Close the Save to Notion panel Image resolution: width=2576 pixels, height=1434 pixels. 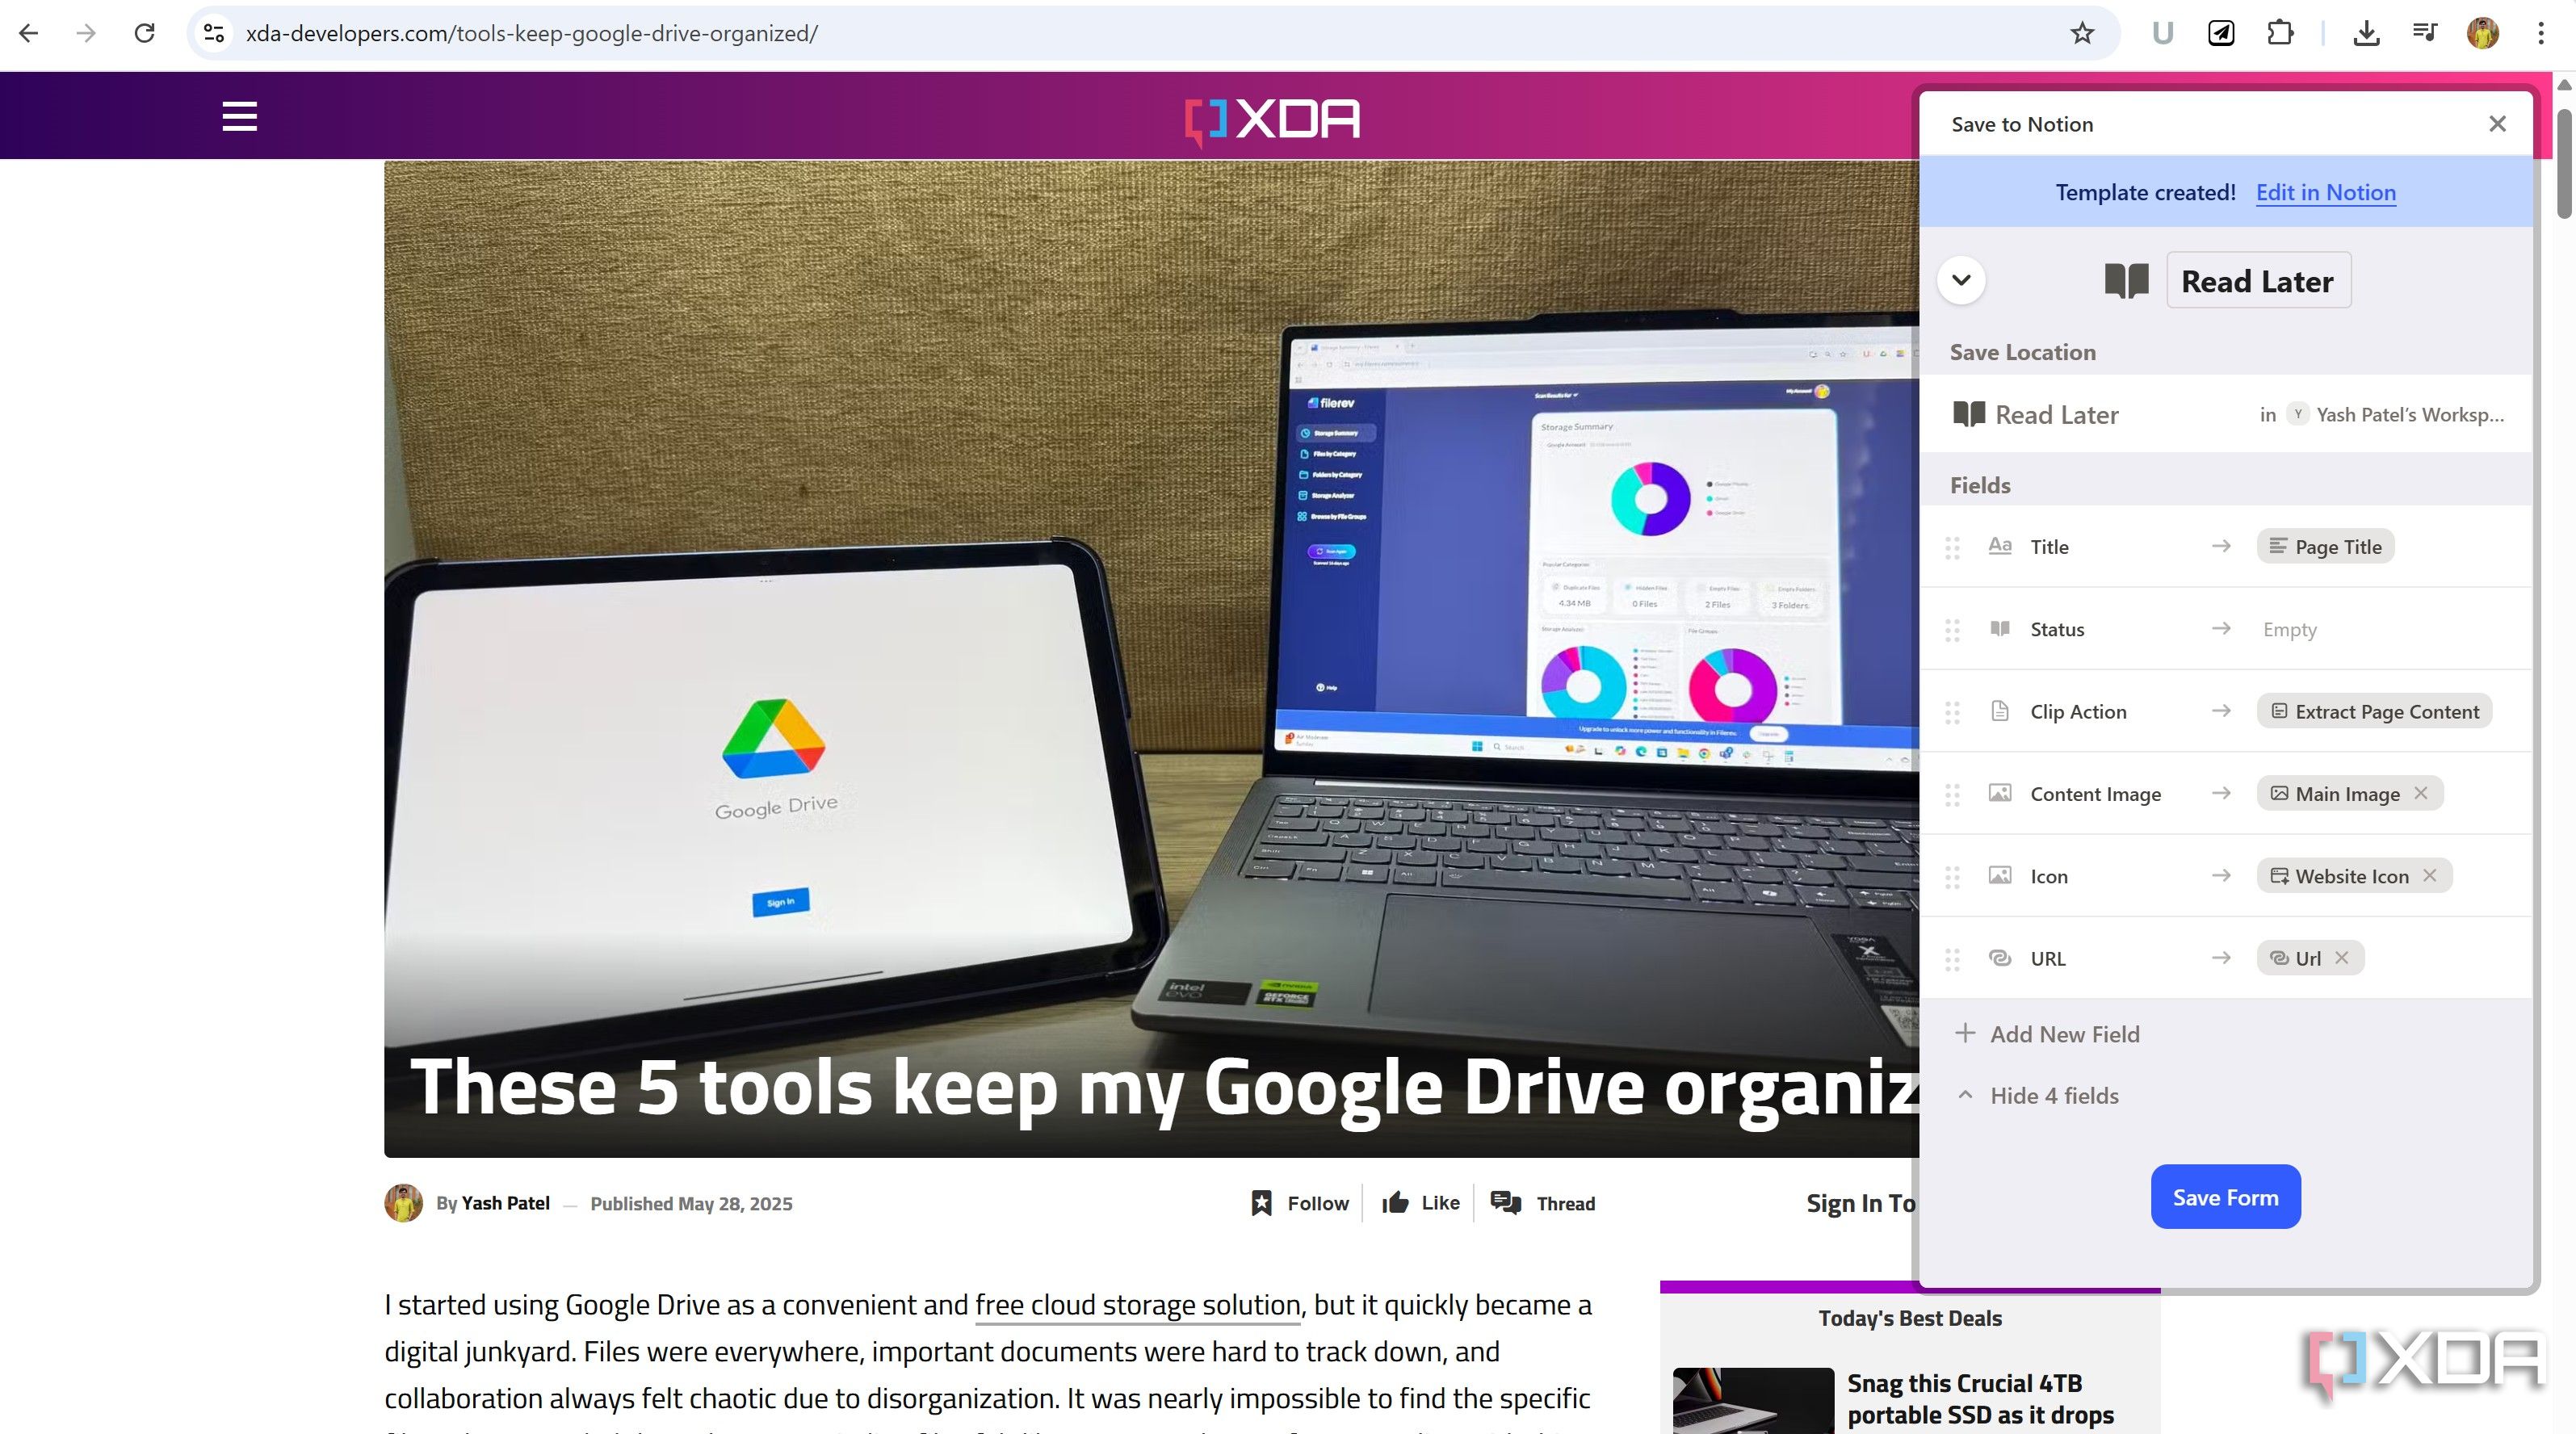[x=2497, y=124]
